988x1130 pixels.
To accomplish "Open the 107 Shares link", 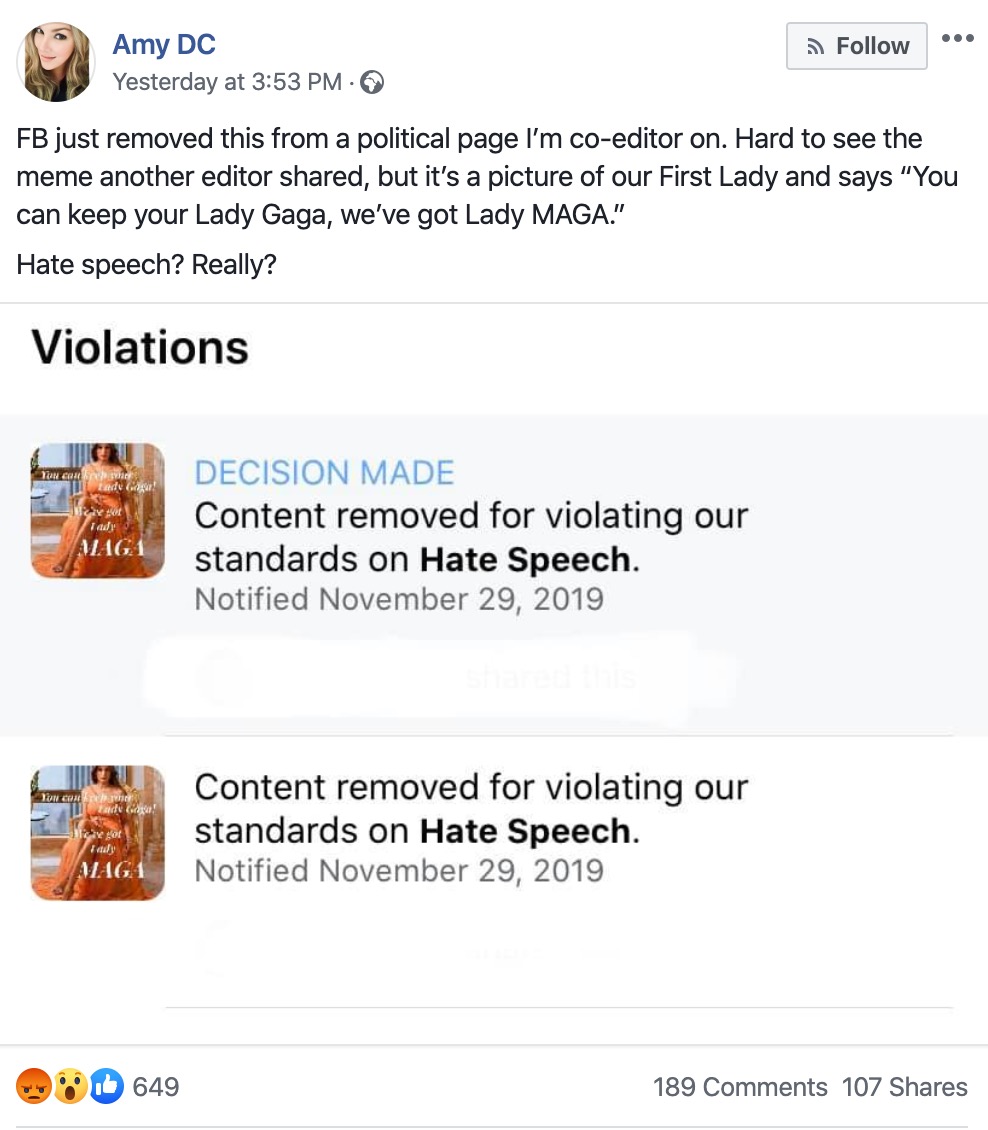I will click(x=904, y=1087).
